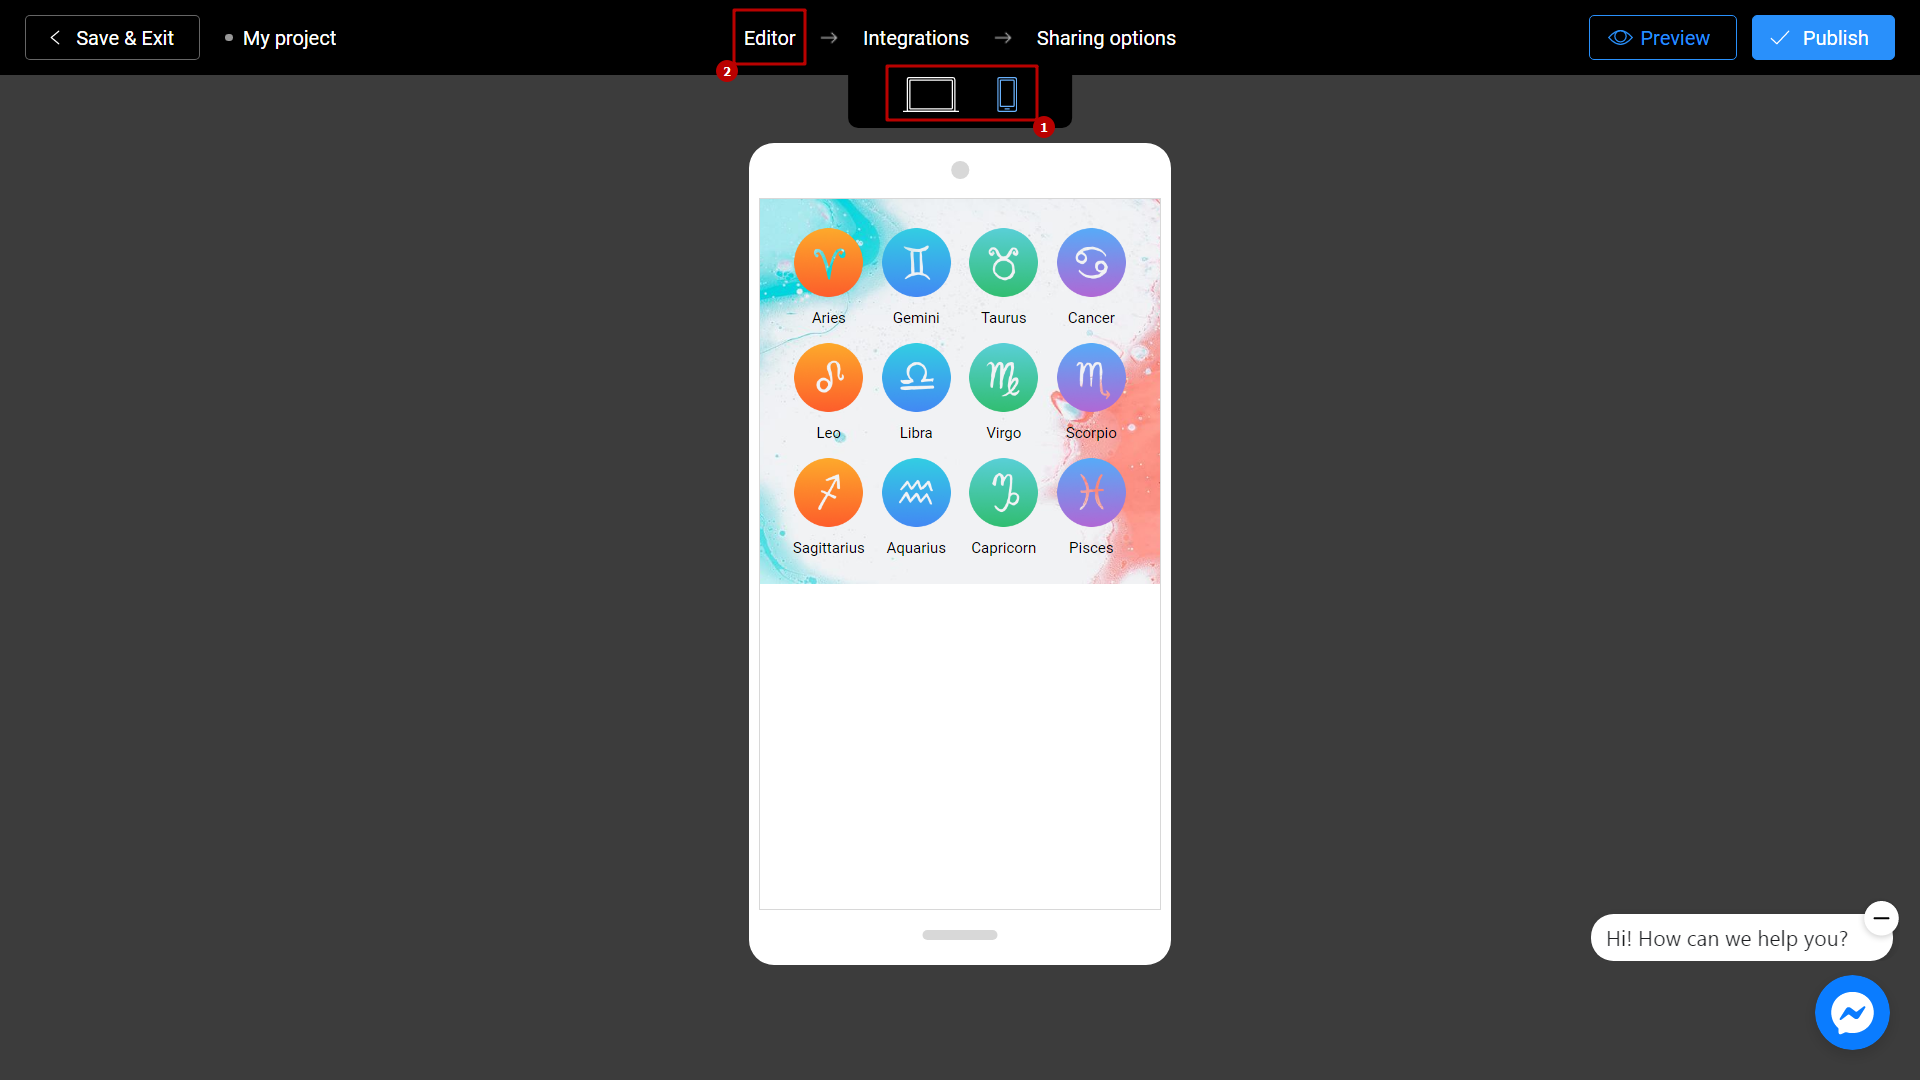Click the Aquarius zodiac sign icon
Image resolution: width=1920 pixels, height=1080 pixels.
point(915,492)
